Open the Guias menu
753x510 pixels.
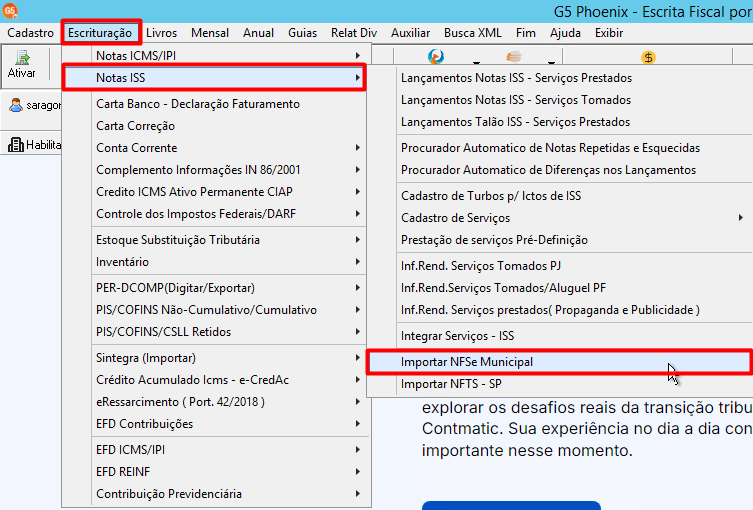[303, 33]
